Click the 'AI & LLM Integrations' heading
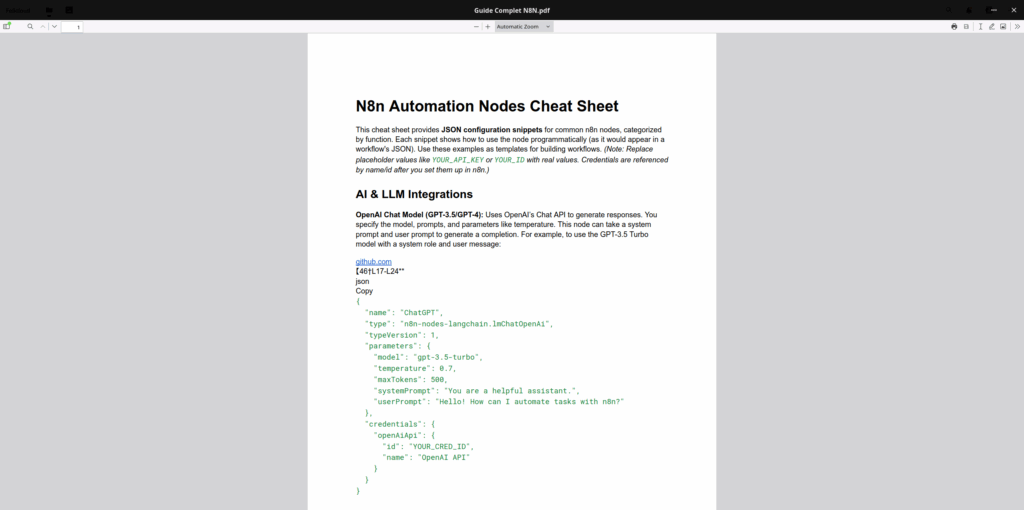 414,194
